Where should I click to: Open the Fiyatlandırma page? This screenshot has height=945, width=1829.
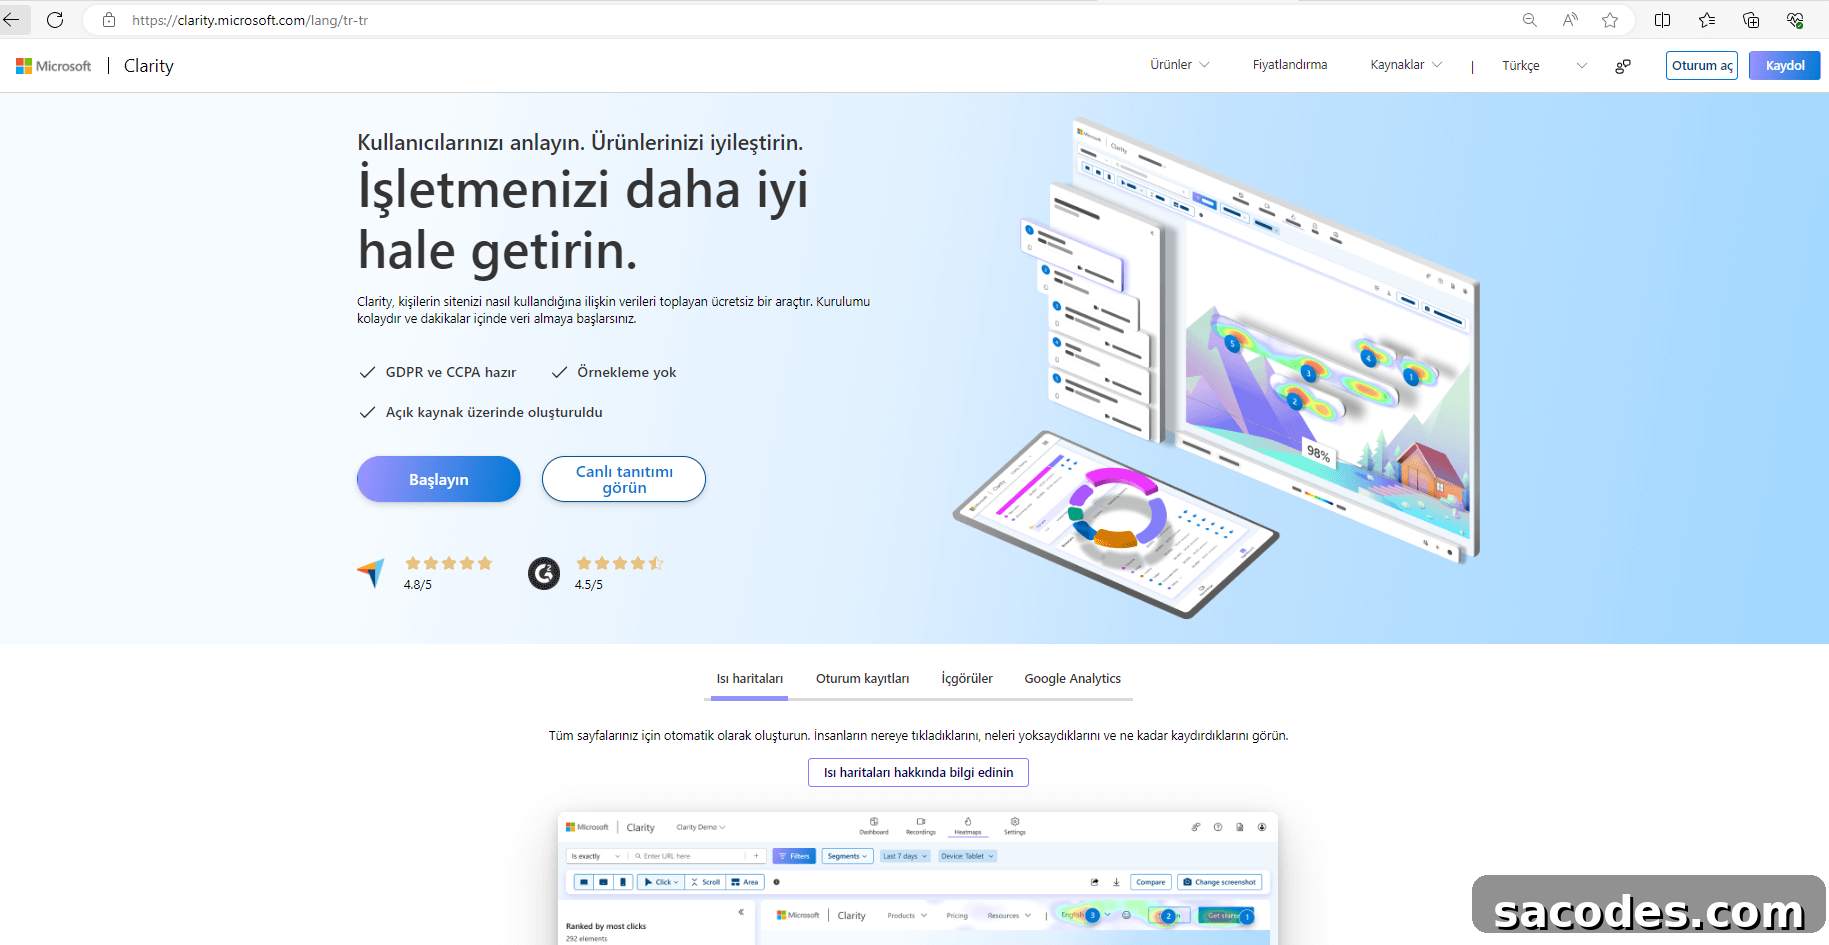(x=1290, y=65)
